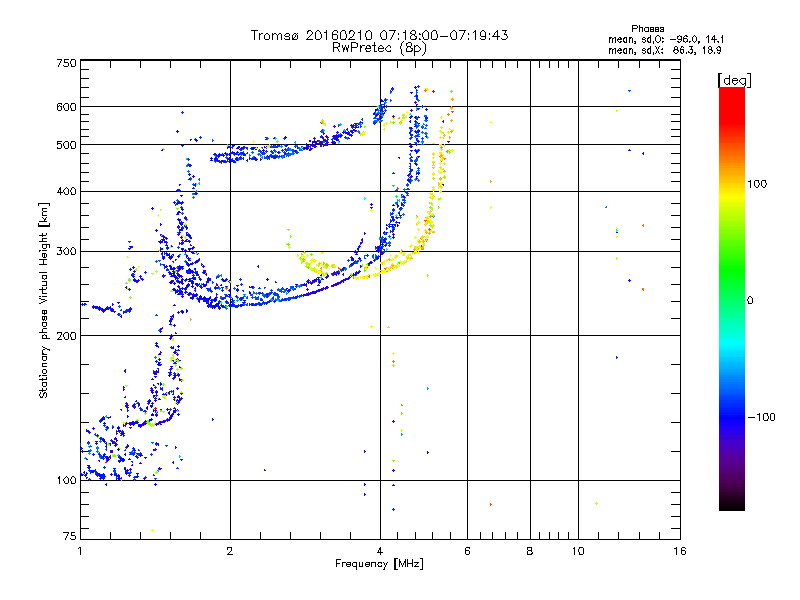Click the "Frequency [MHz]" axis label
Screen dimensions: 800x600
coord(379,564)
